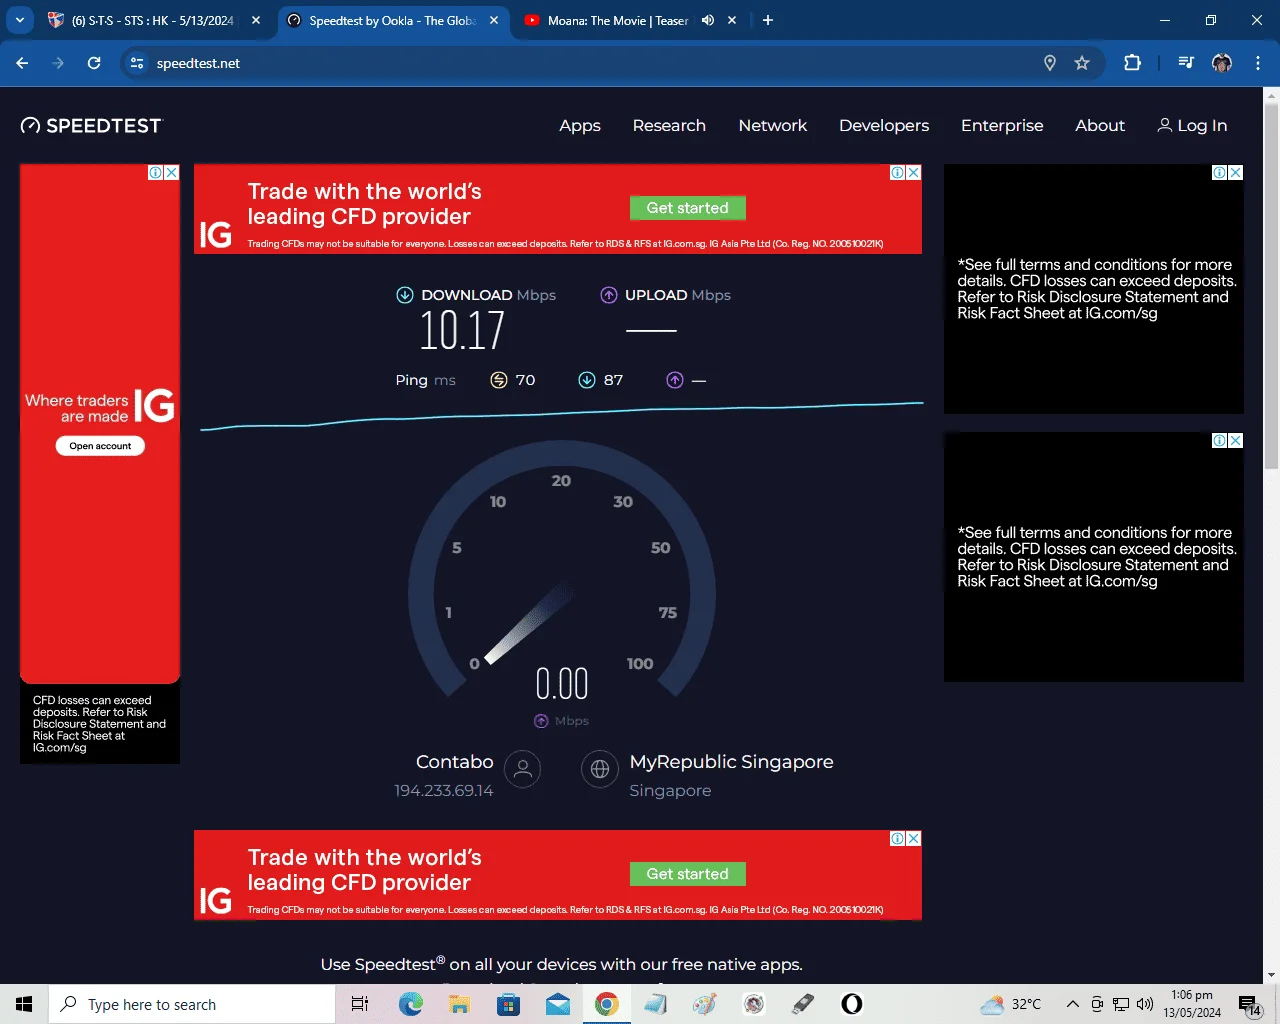Open the Research menu
This screenshot has height=1024, width=1280.
click(669, 125)
